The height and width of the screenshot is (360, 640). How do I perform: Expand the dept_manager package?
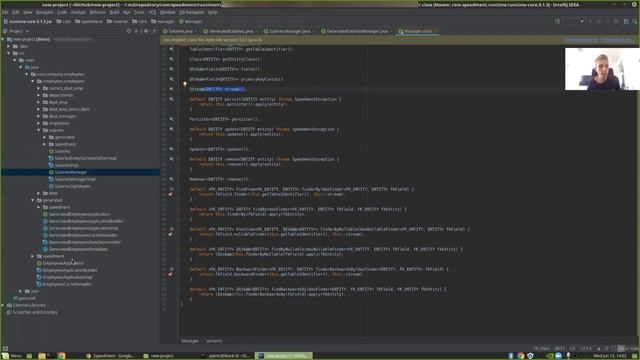[39, 116]
